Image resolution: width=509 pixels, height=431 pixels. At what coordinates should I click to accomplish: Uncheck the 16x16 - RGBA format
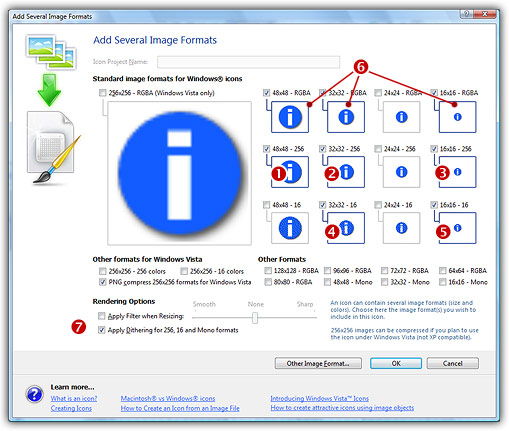pyautogui.click(x=434, y=93)
